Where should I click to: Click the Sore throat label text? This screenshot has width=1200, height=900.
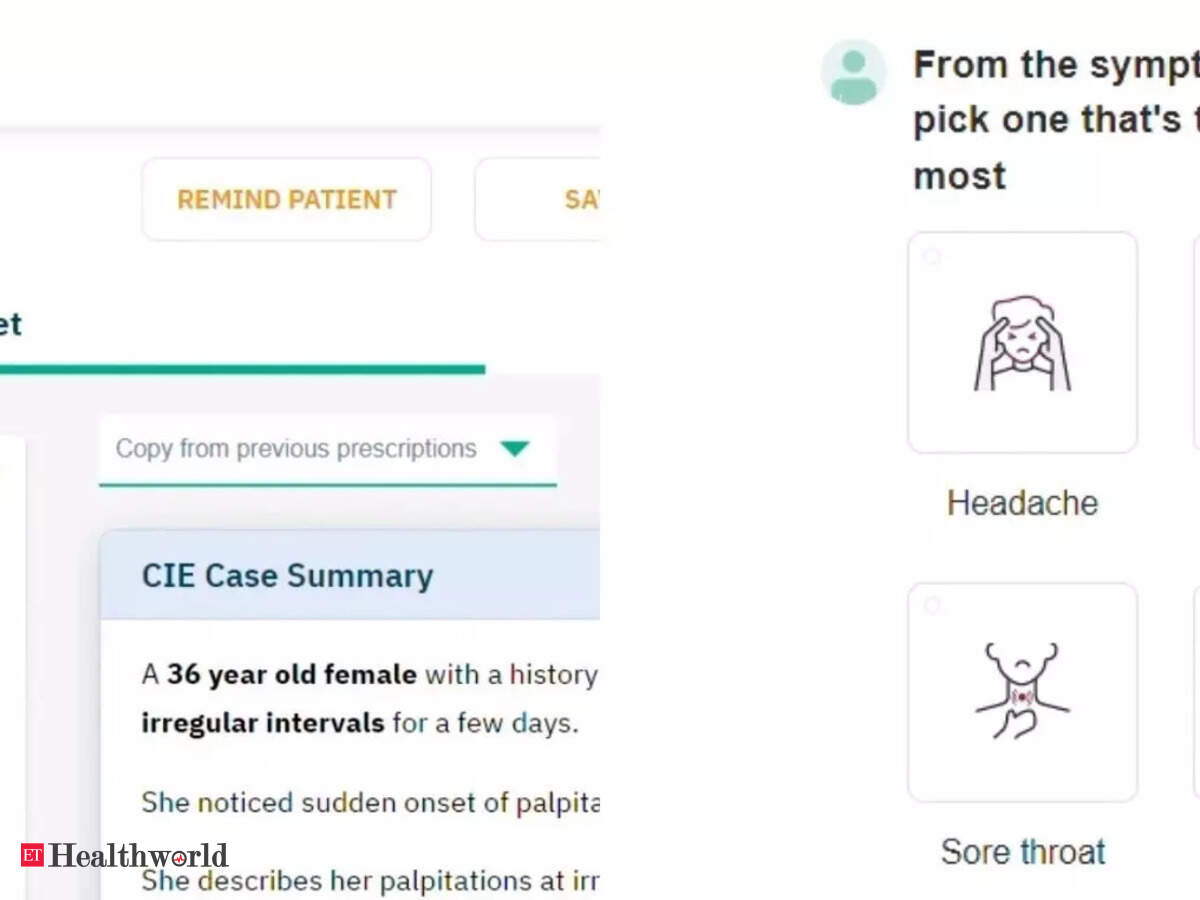point(1023,852)
